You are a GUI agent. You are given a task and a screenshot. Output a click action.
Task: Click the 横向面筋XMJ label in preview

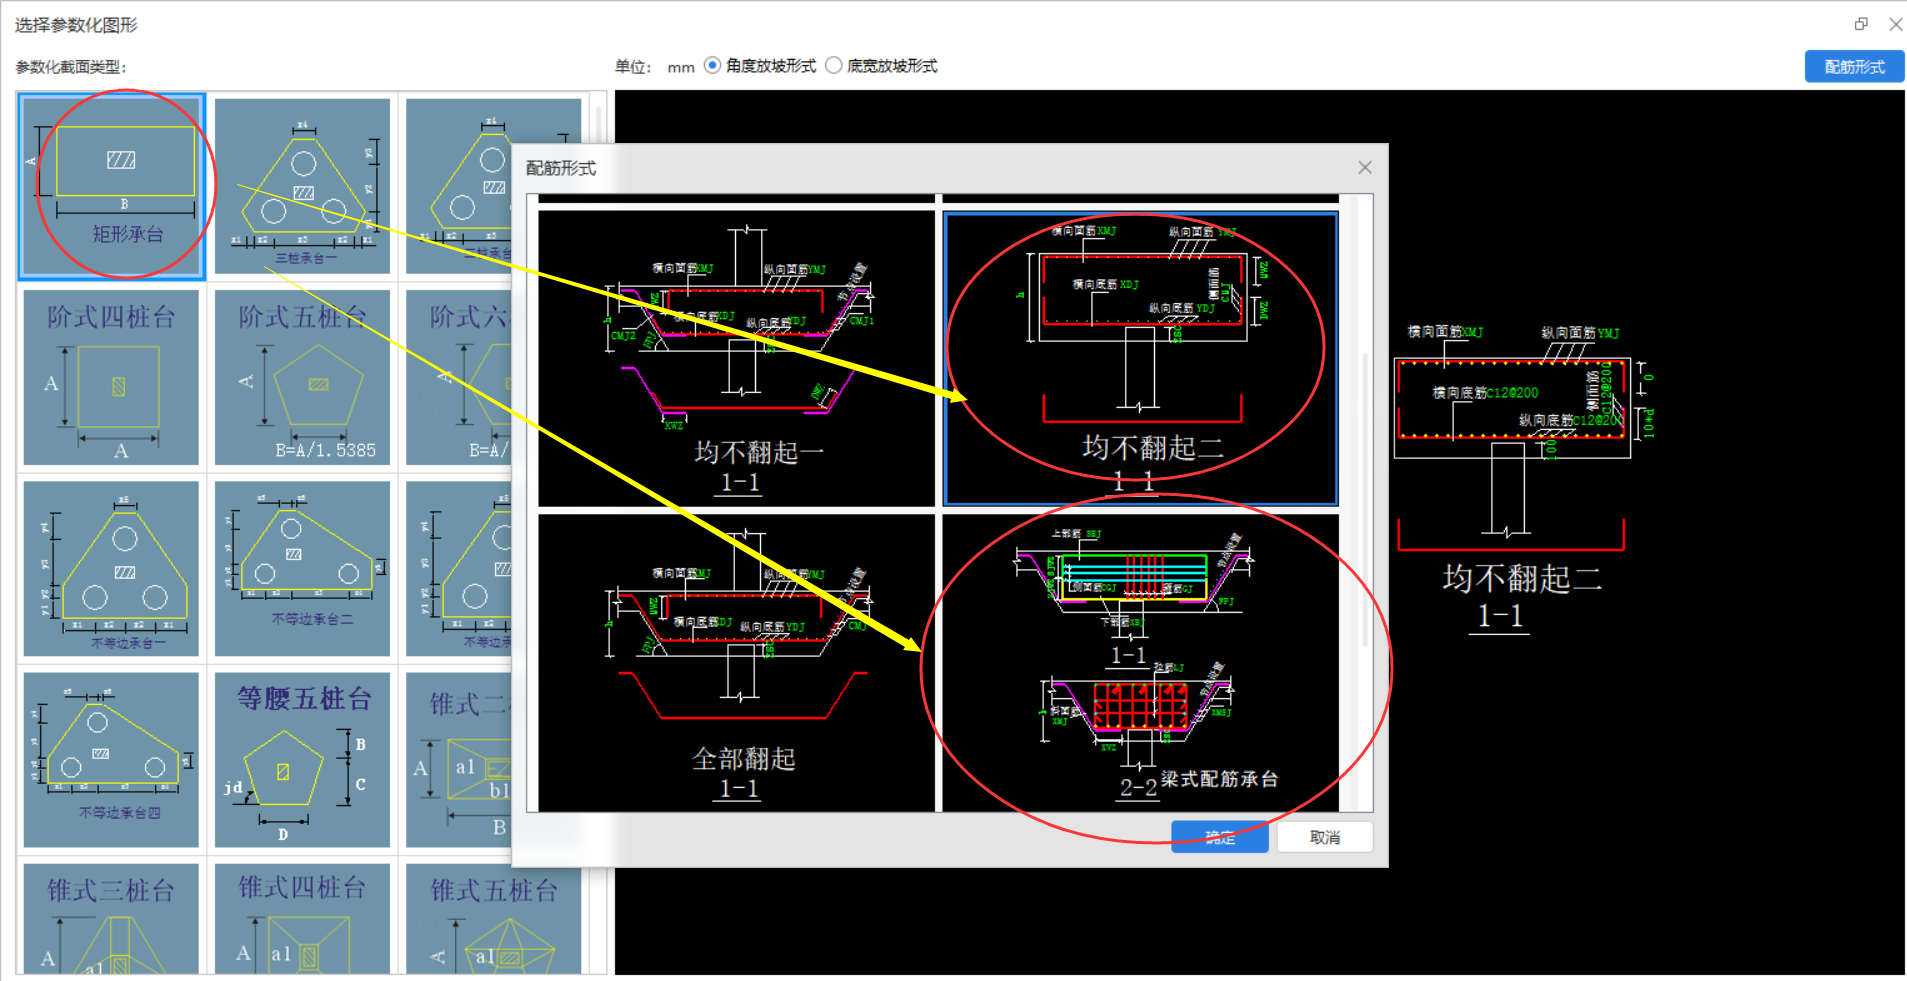pos(1445,331)
